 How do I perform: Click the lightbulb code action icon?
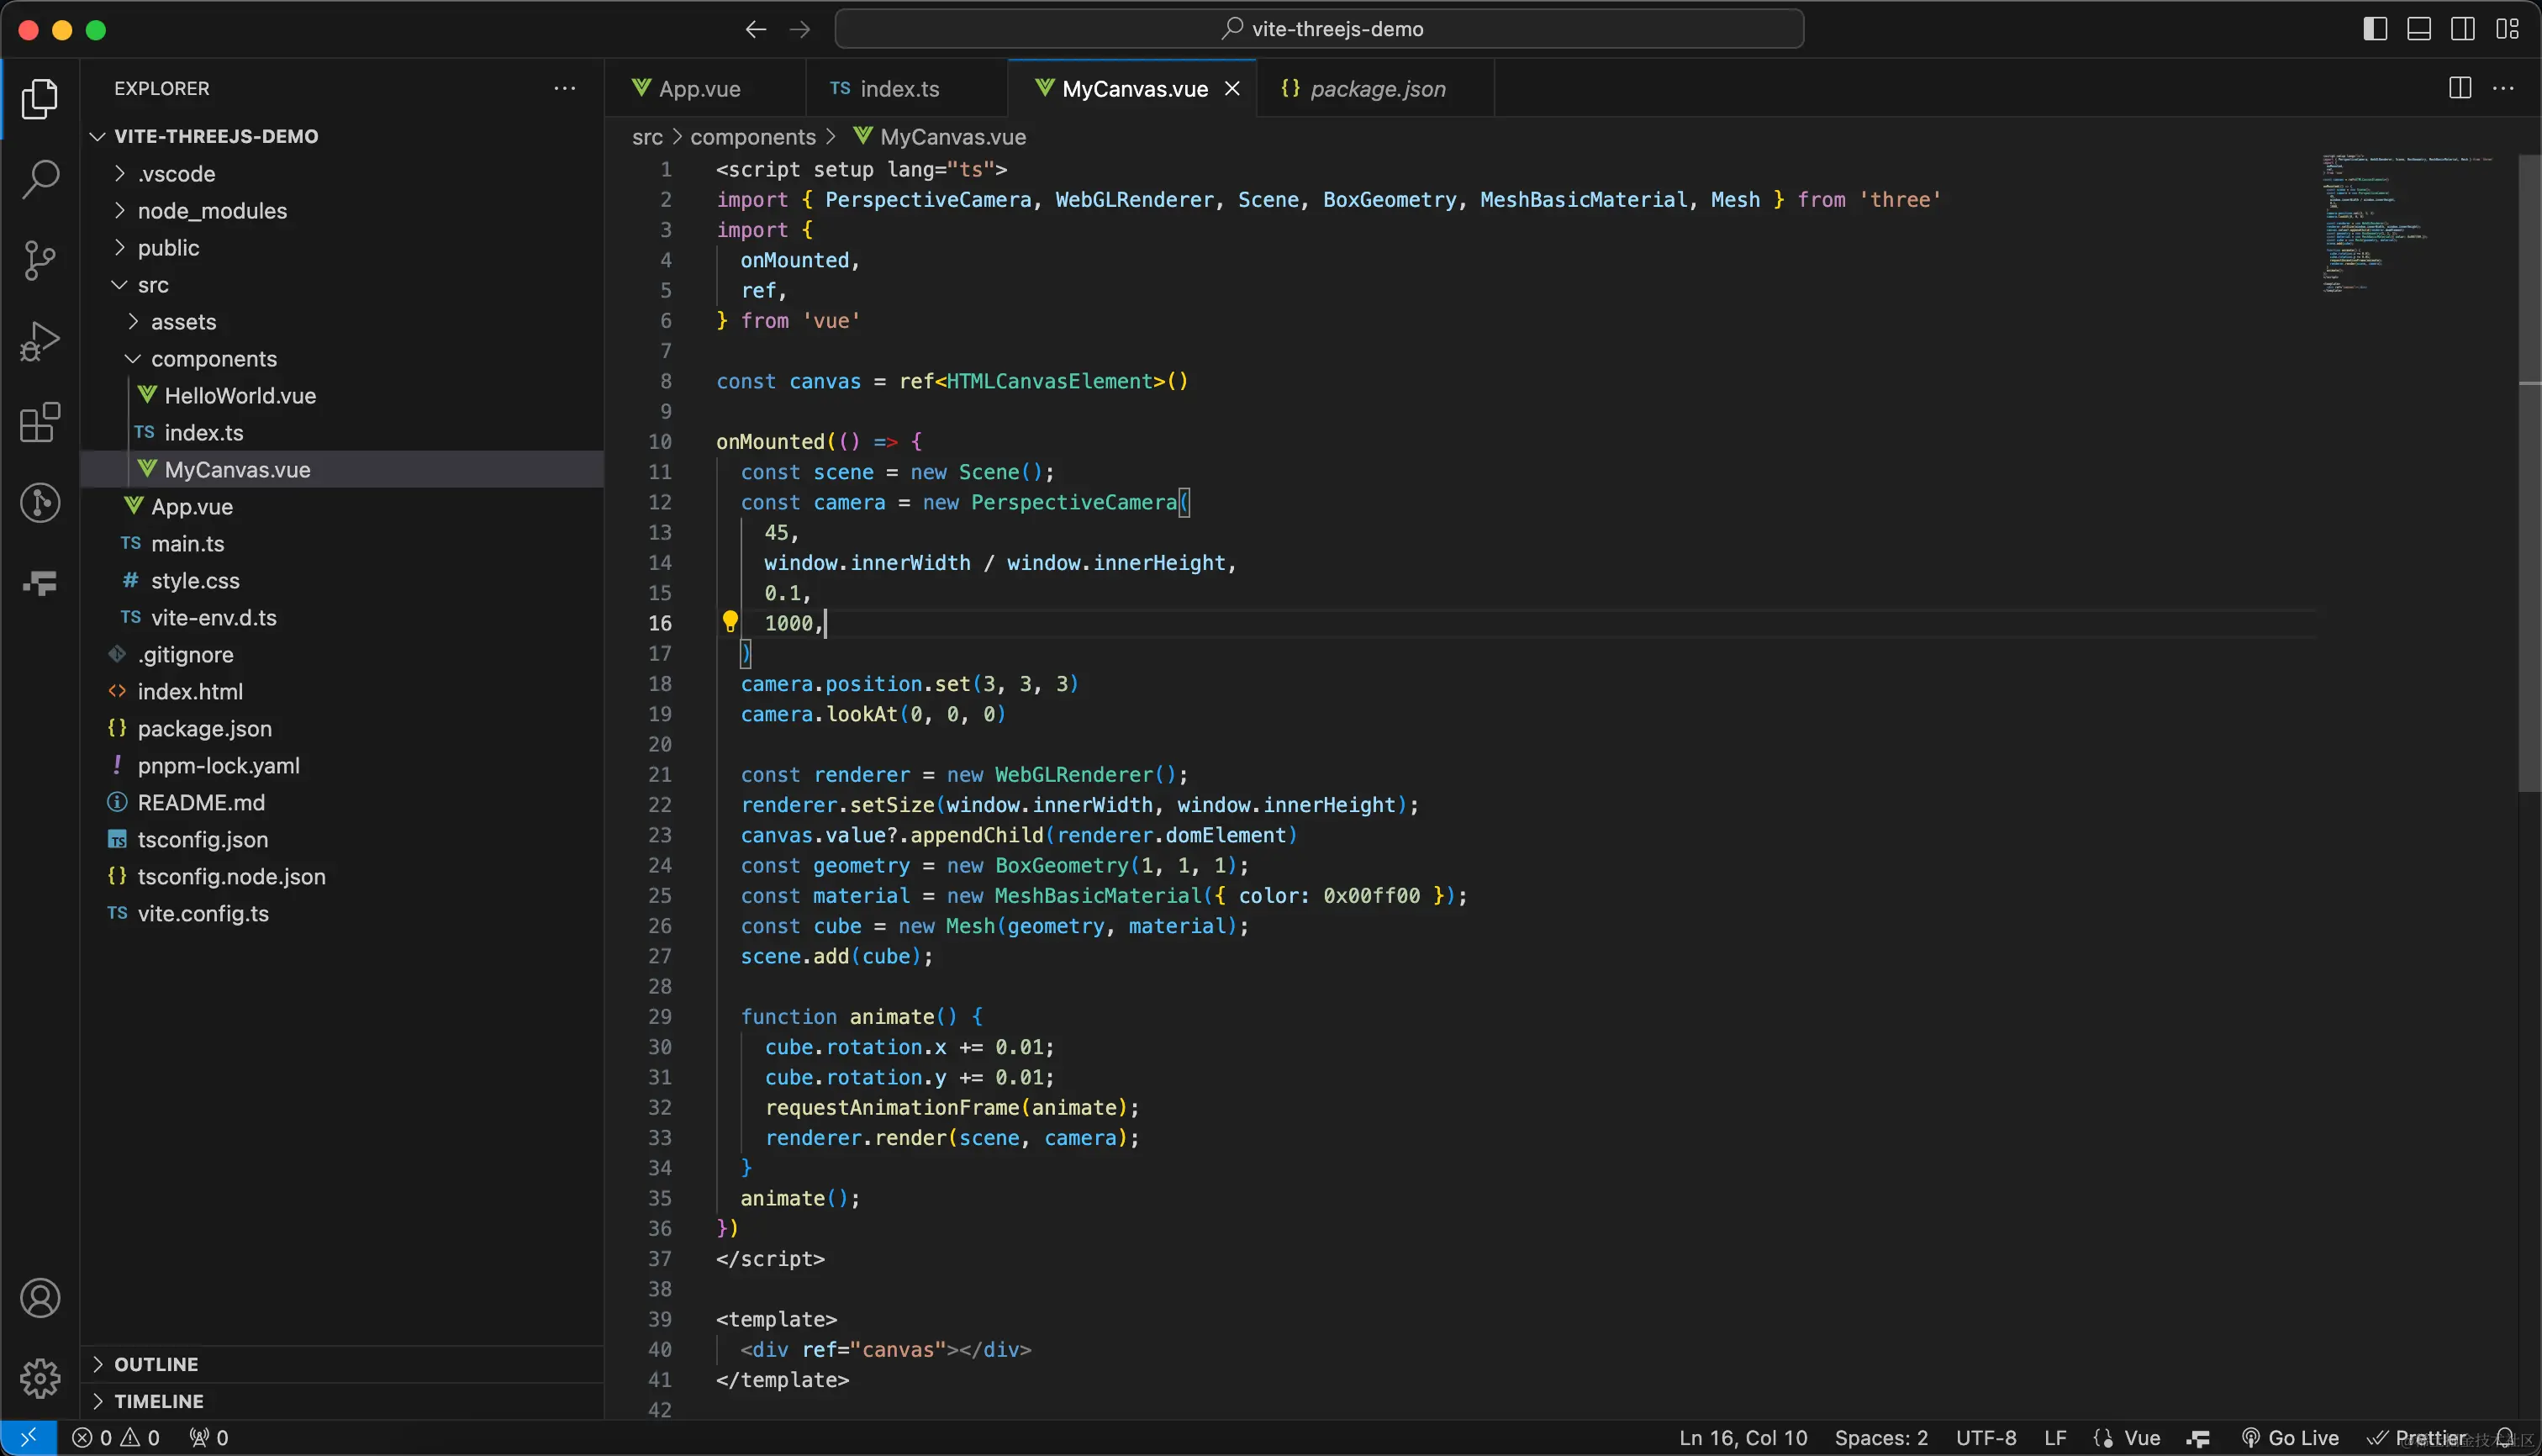tap(730, 622)
